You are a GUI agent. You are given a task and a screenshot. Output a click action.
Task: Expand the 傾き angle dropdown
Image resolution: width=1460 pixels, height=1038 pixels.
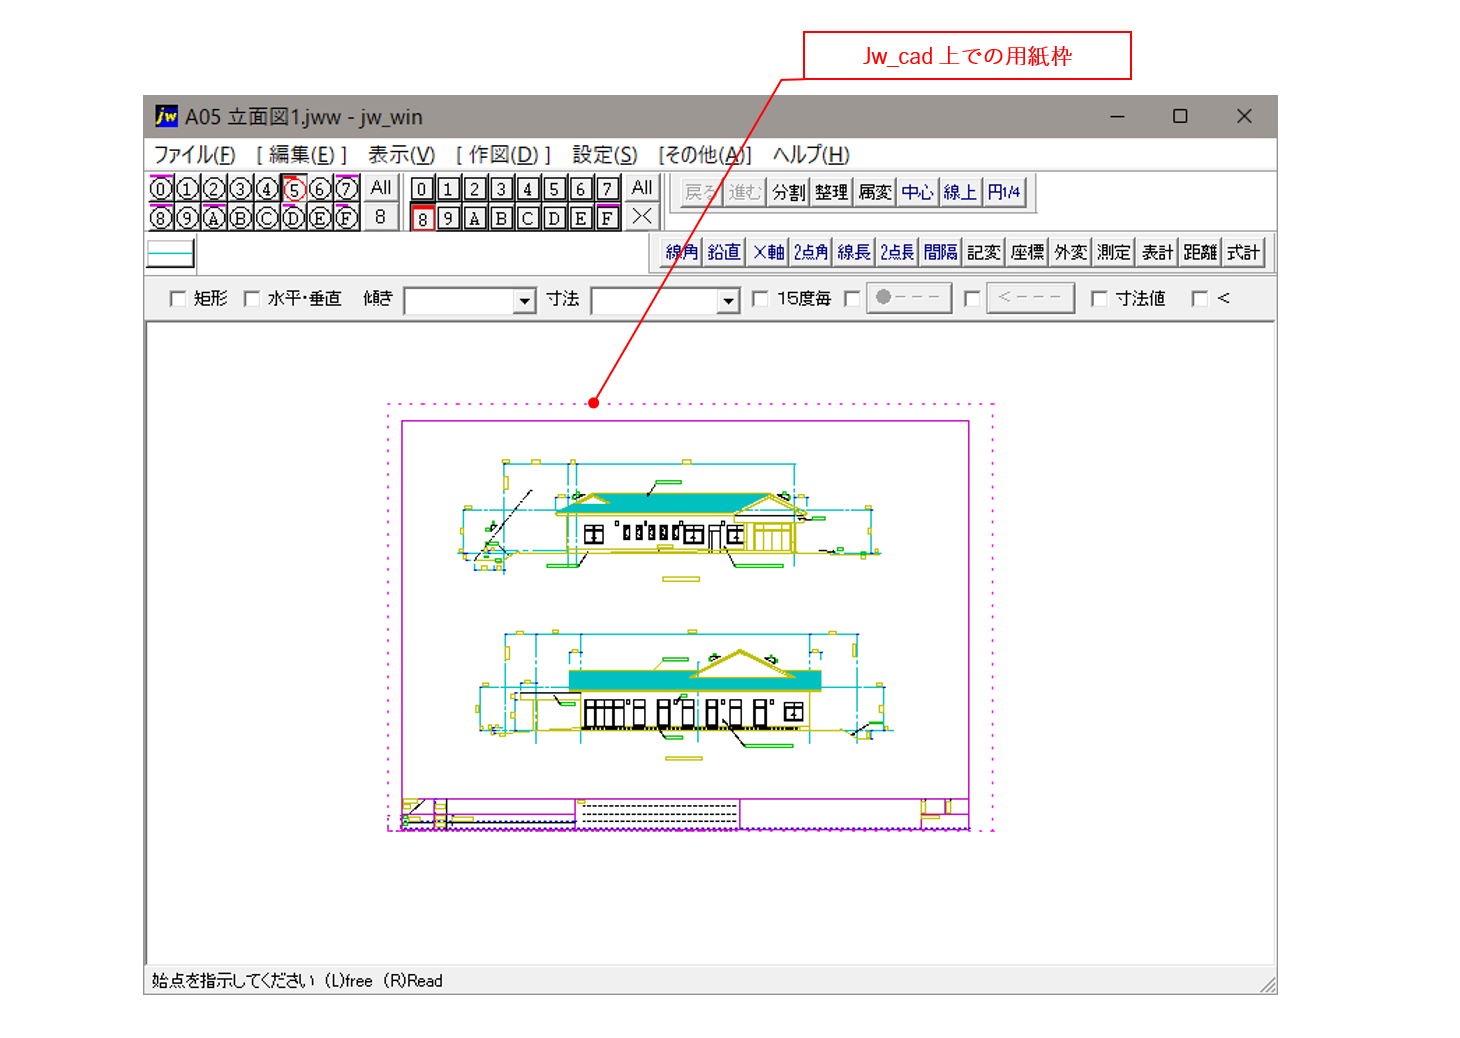pos(524,300)
